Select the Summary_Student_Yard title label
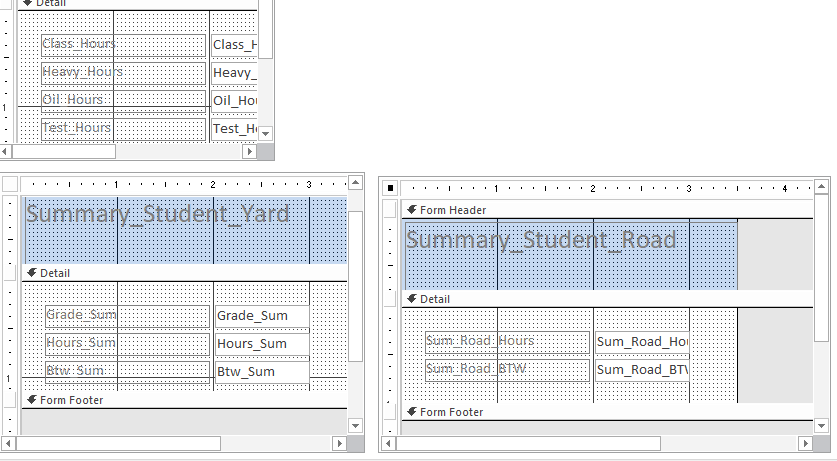Viewport: 837px width, 461px height. [x=158, y=214]
